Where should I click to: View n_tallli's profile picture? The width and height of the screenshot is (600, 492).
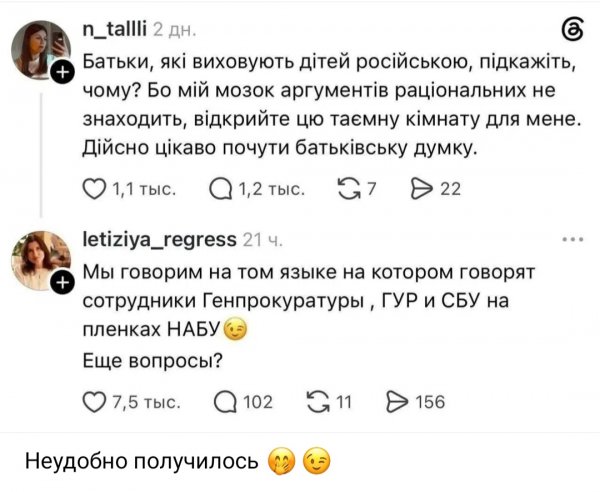[40, 50]
